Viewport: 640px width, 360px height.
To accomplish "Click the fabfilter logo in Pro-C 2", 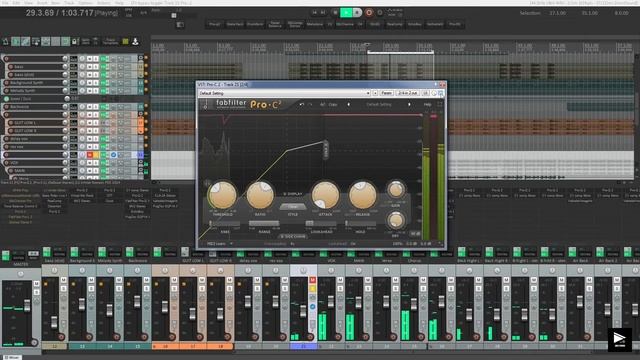I will (231, 103).
